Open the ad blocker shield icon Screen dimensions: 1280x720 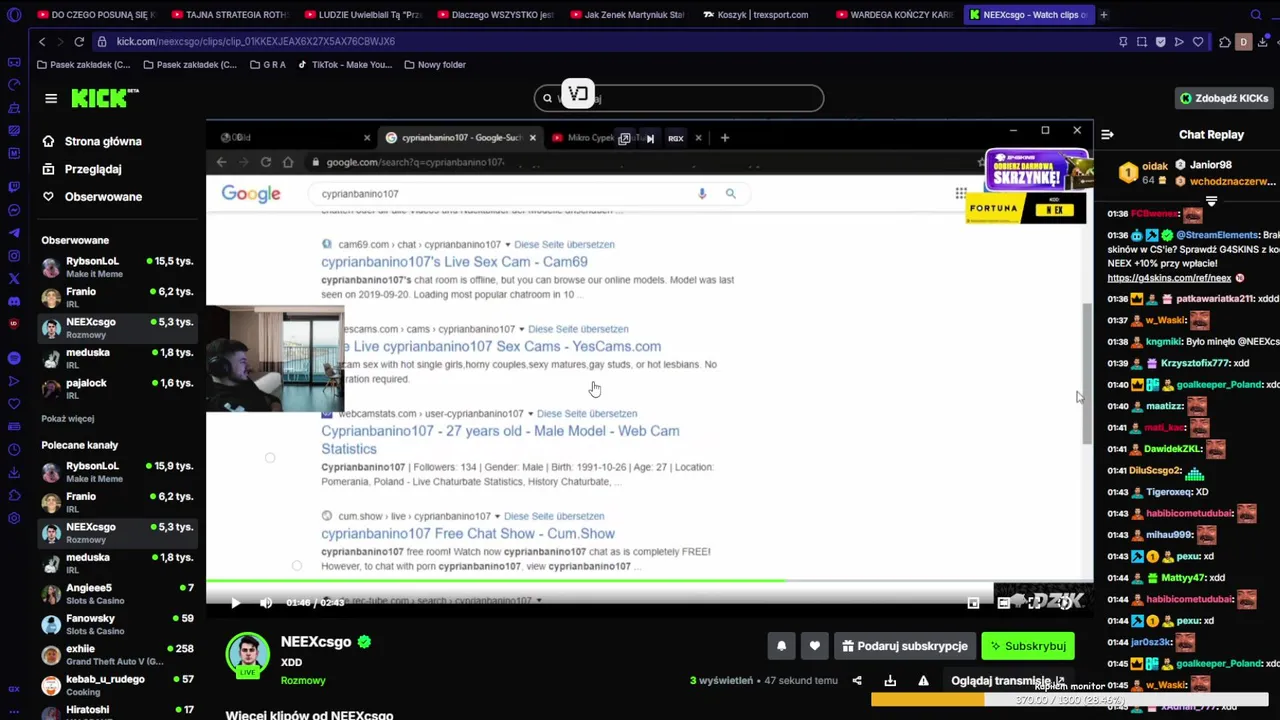click(1160, 42)
